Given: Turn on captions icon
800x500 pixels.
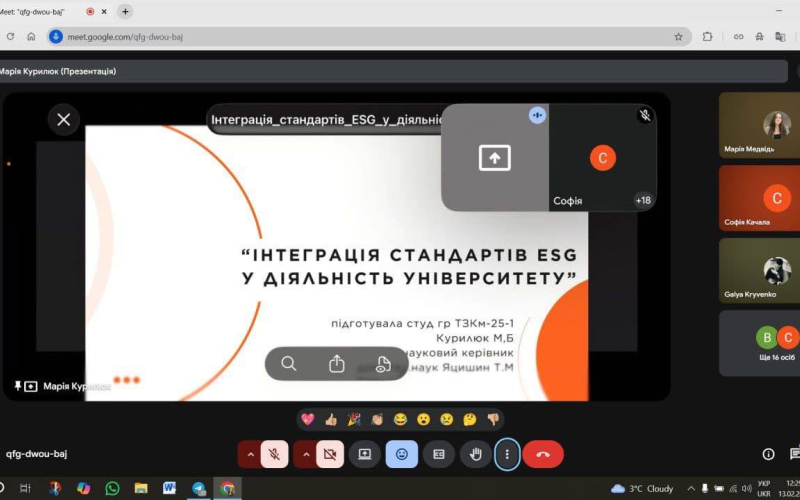Looking at the screenshot, I should tap(439, 454).
